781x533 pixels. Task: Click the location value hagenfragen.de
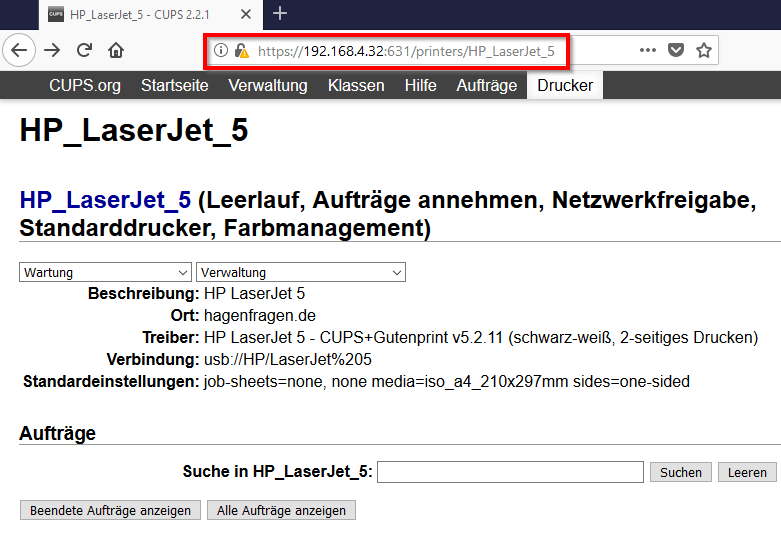pos(260,315)
